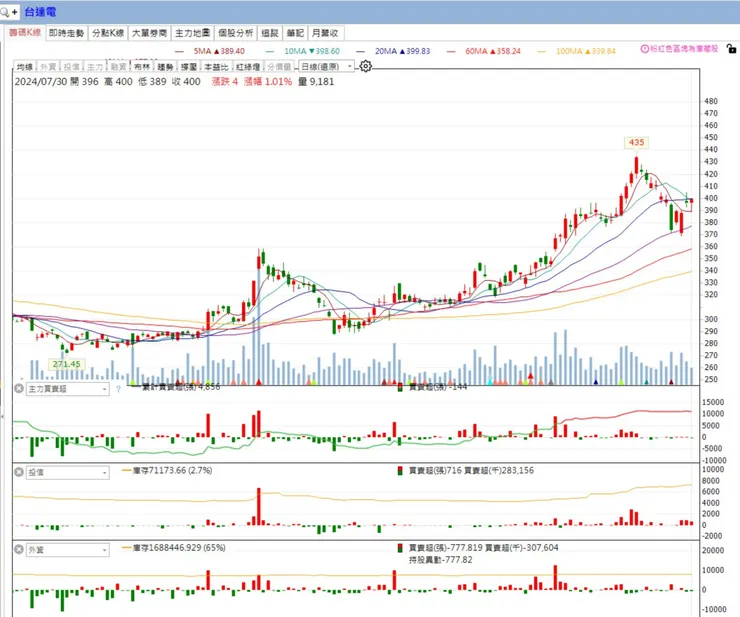Image resolution: width=740 pixels, height=617 pixels.
Task: Click the 持股異動-777.82 text
Action: [440, 560]
